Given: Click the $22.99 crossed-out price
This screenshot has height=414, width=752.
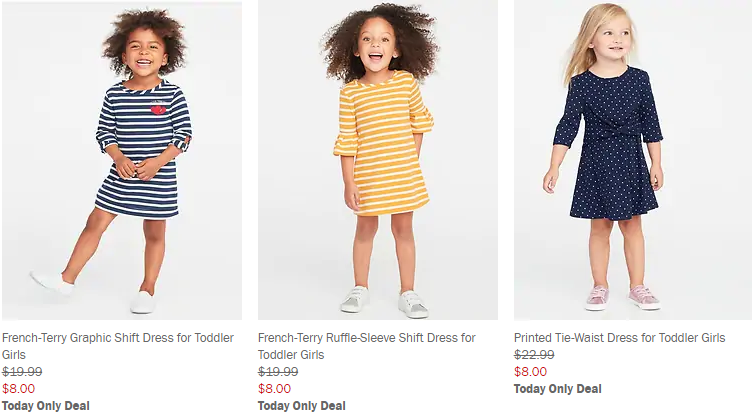Looking at the screenshot, I should [534, 355].
